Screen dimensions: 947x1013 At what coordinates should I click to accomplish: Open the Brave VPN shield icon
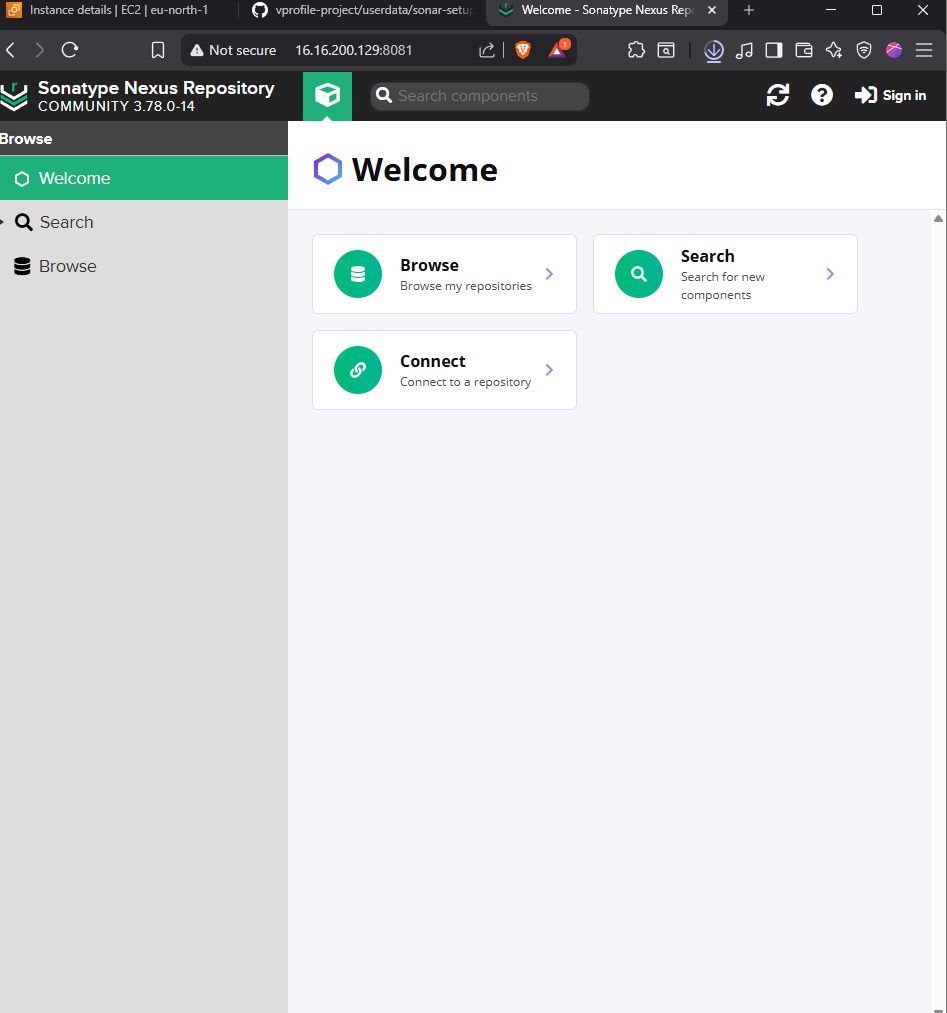(x=864, y=50)
